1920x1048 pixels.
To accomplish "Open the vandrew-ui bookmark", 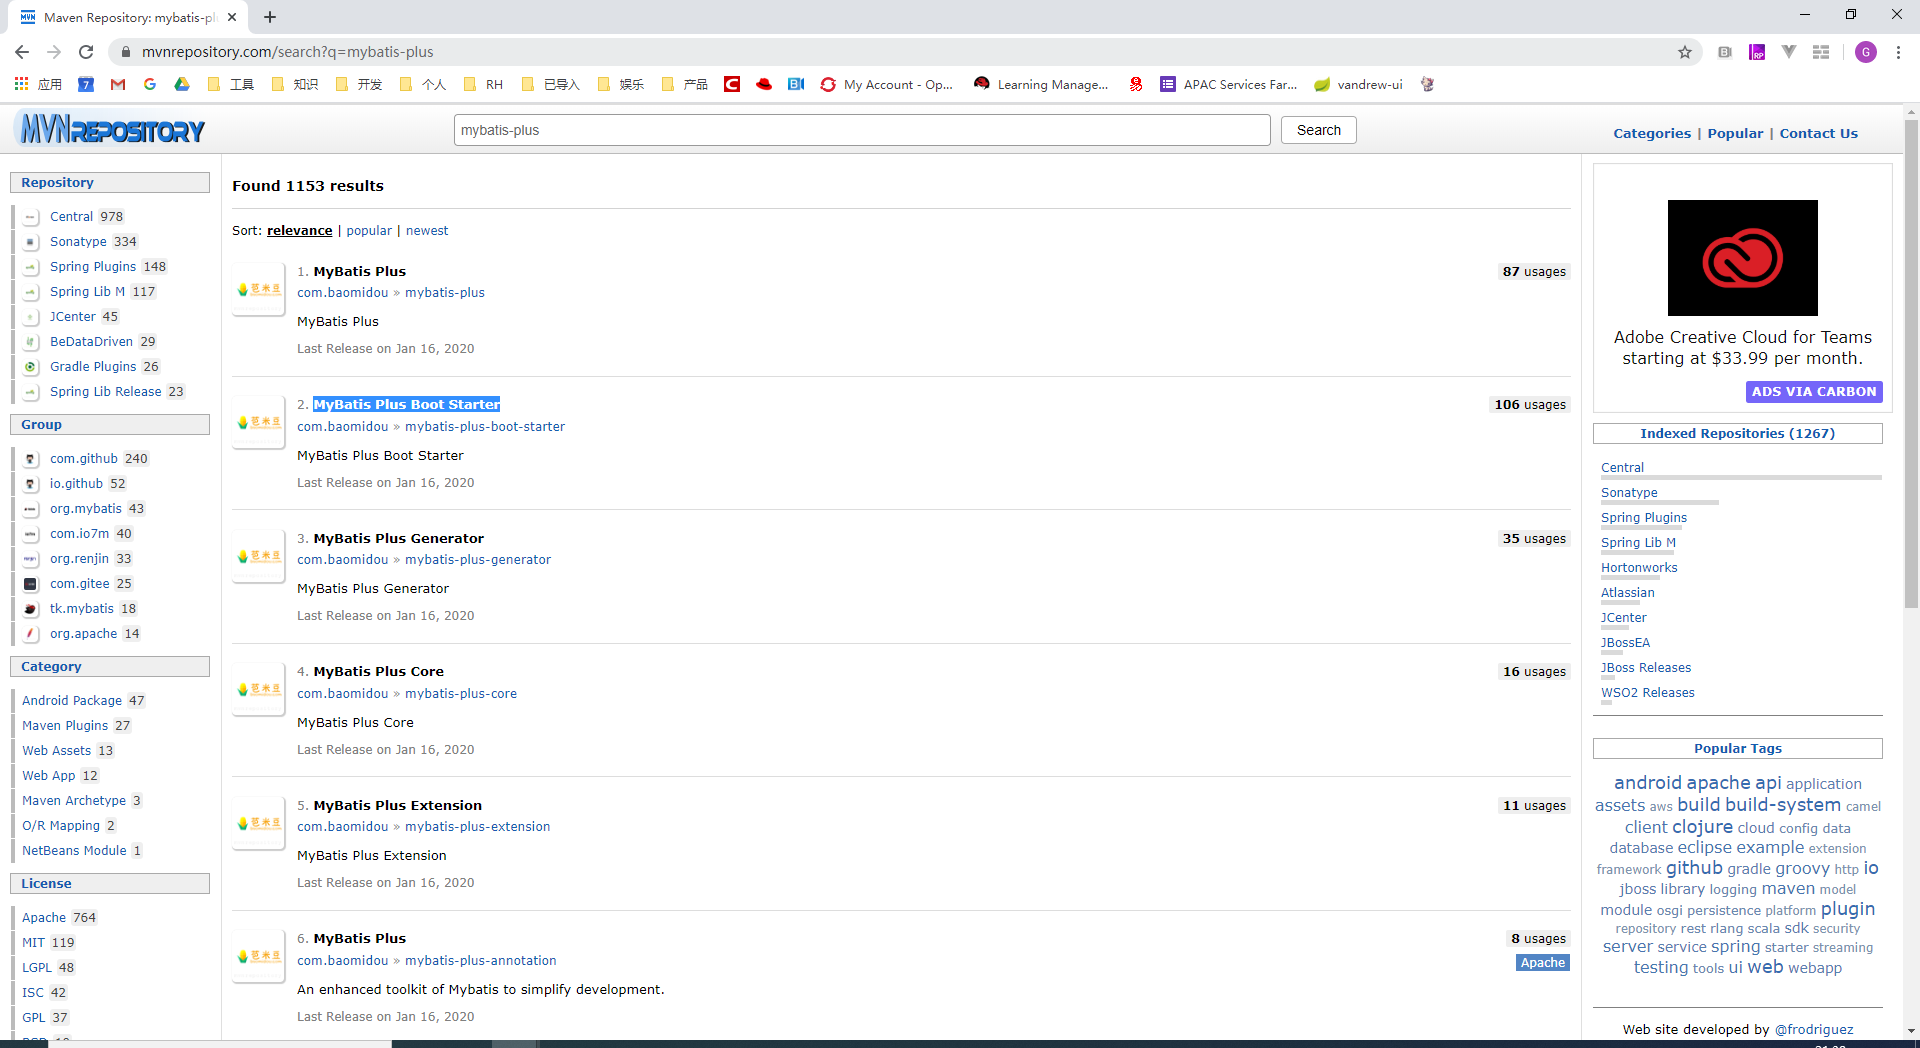I will pyautogui.click(x=1359, y=84).
